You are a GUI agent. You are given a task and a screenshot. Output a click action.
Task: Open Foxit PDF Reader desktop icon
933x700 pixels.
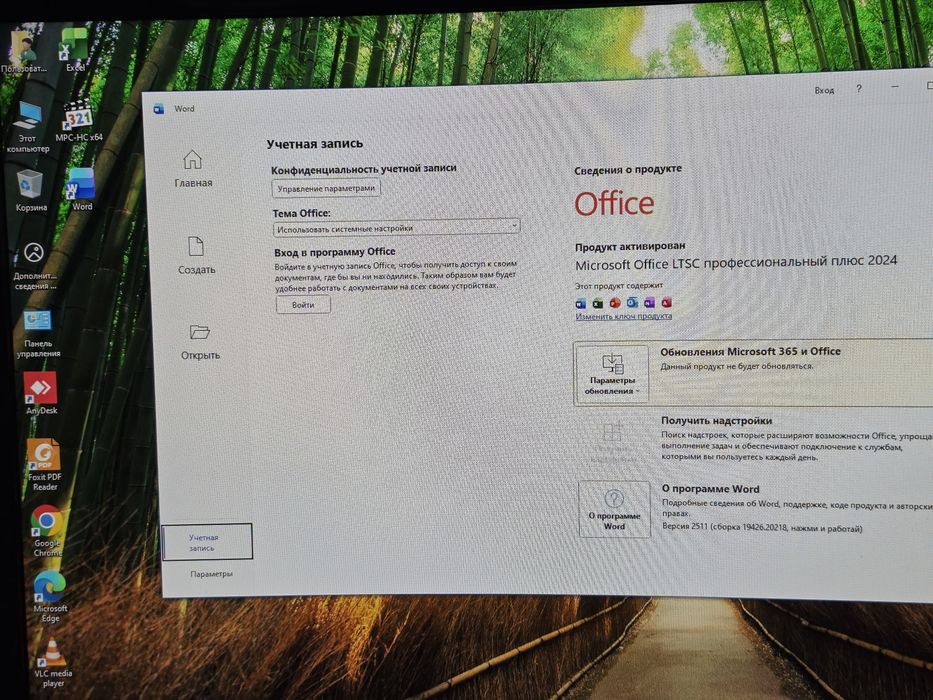tap(43, 455)
